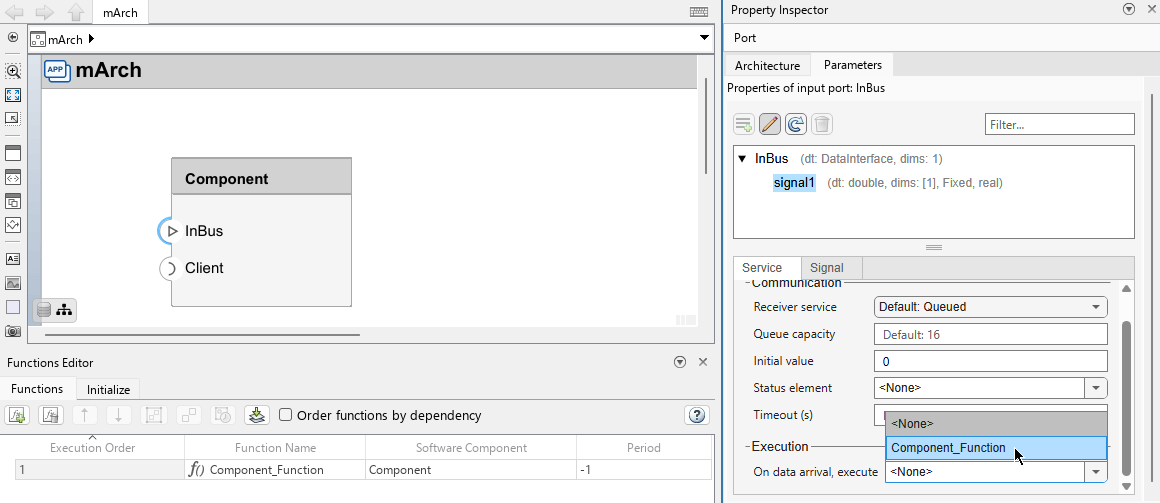Collapse the InBus tree node
The width and height of the screenshot is (1160, 503).
tap(742, 158)
